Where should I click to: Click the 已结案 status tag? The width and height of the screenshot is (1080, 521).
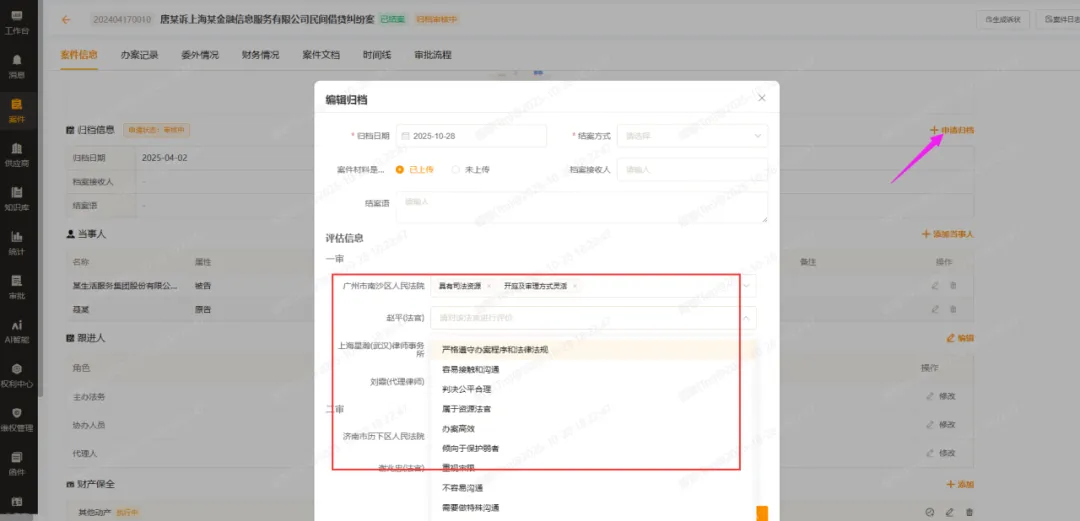pyautogui.click(x=393, y=20)
